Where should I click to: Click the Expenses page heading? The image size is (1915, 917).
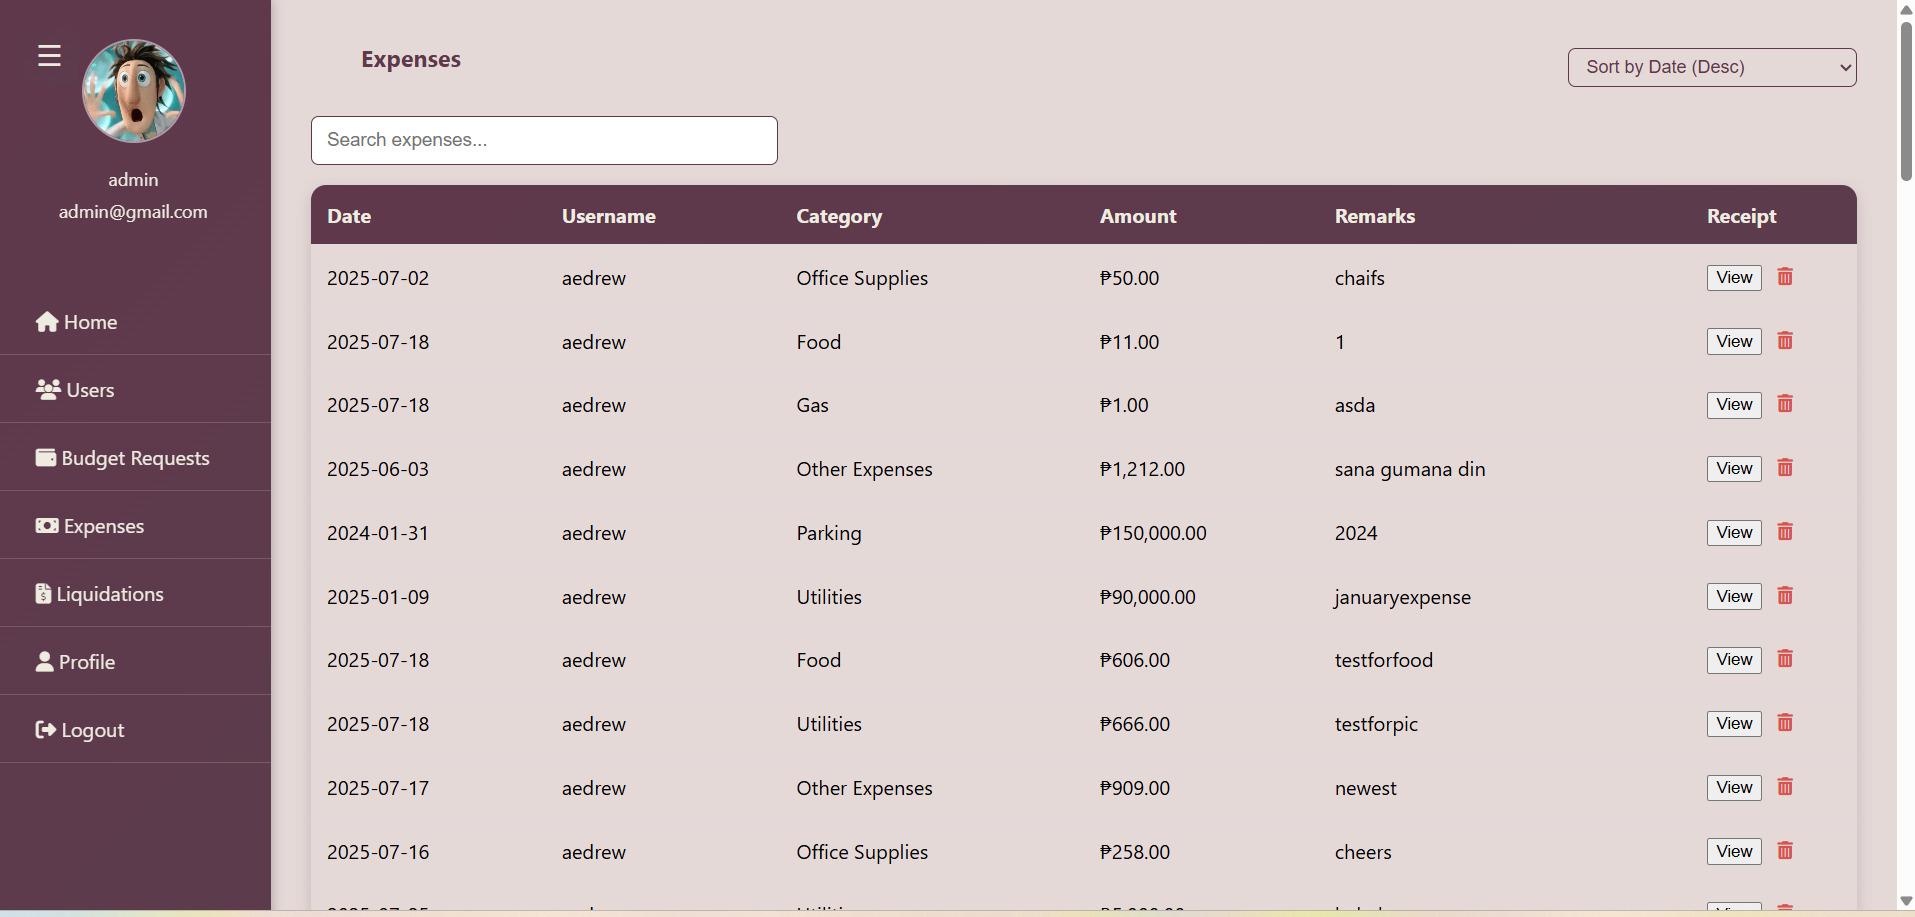(411, 59)
